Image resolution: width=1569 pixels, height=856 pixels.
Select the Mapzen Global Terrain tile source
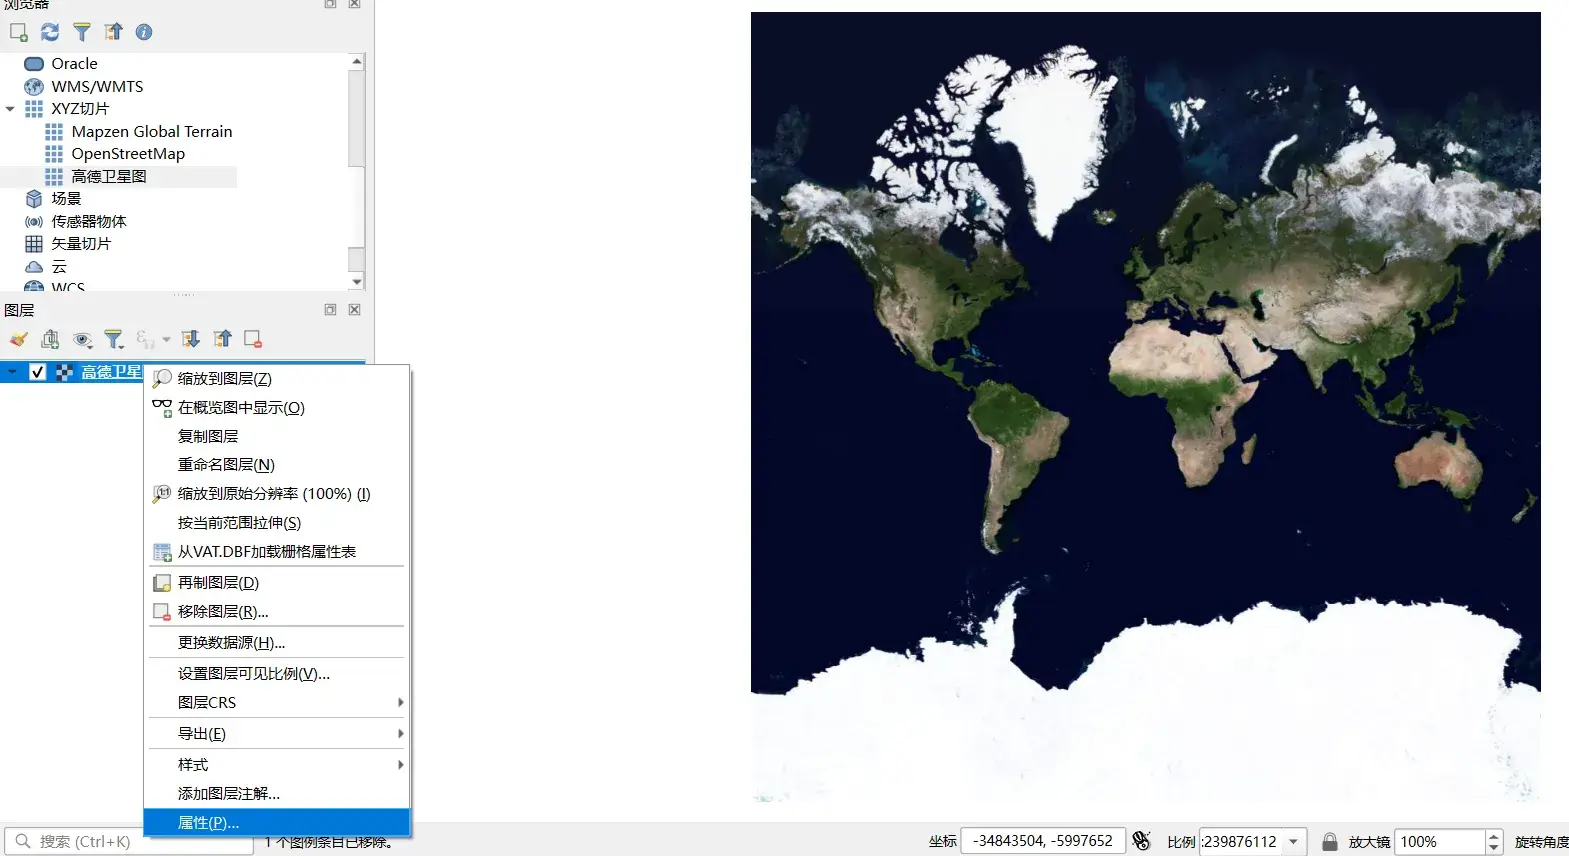(x=151, y=132)
